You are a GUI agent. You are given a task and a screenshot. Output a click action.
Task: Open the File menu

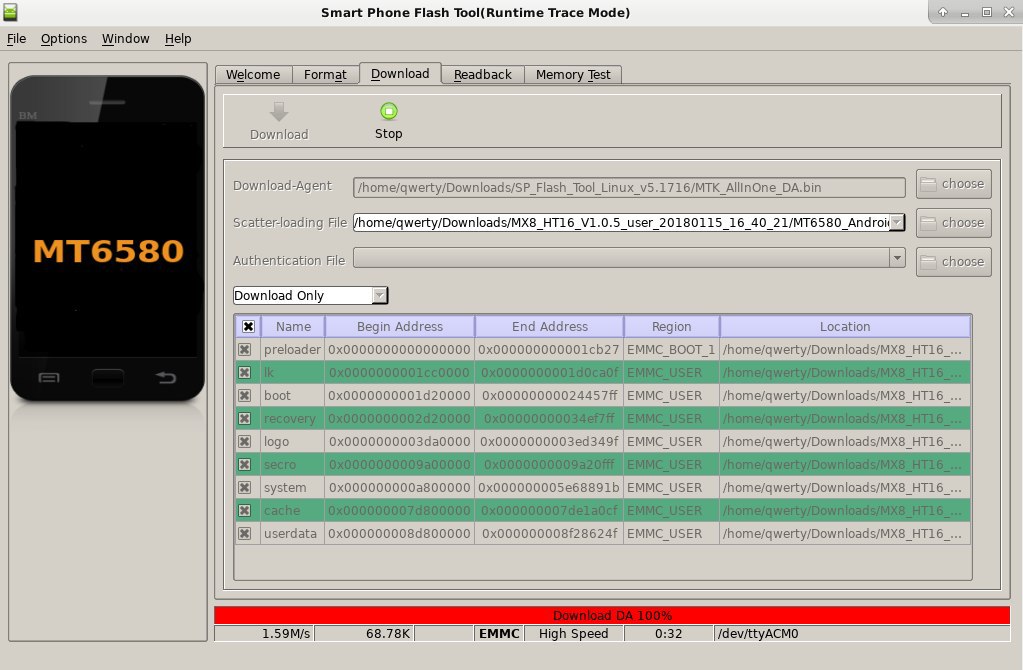tap(16, 38)
